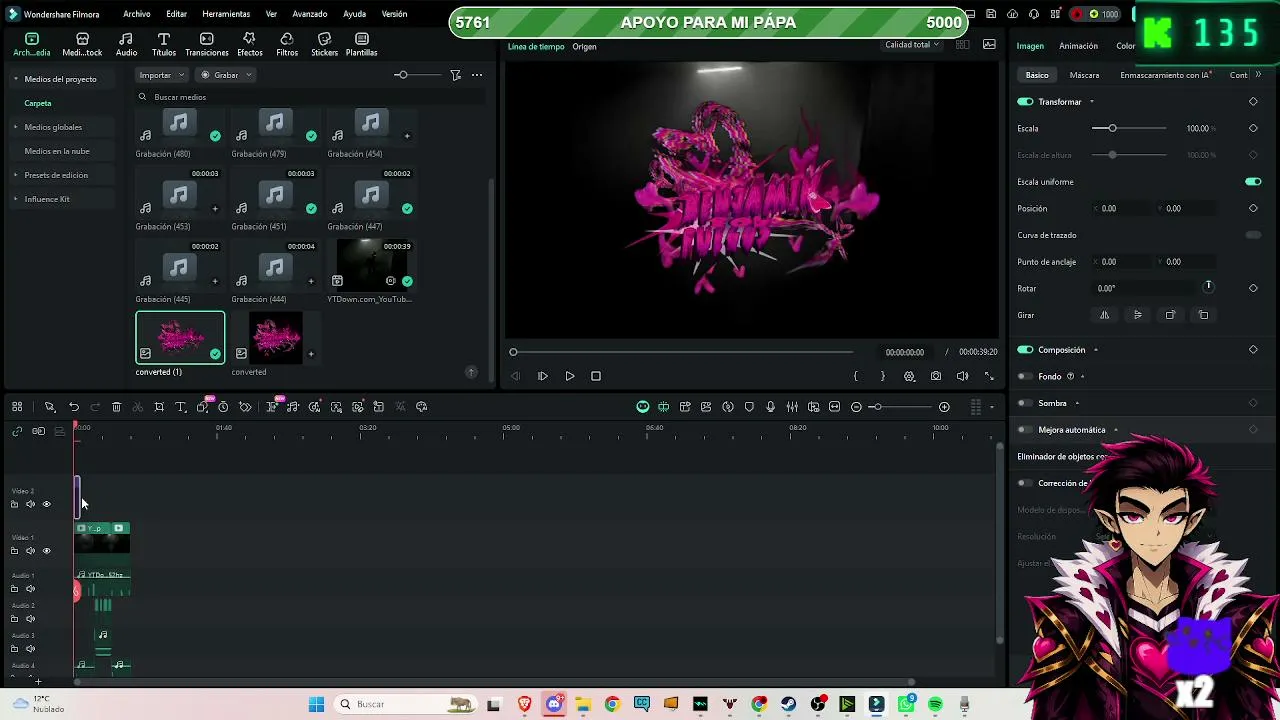The image size is (1280, 720).
Task: Toggle the Transformar switch
Action: coord(1025,102)
